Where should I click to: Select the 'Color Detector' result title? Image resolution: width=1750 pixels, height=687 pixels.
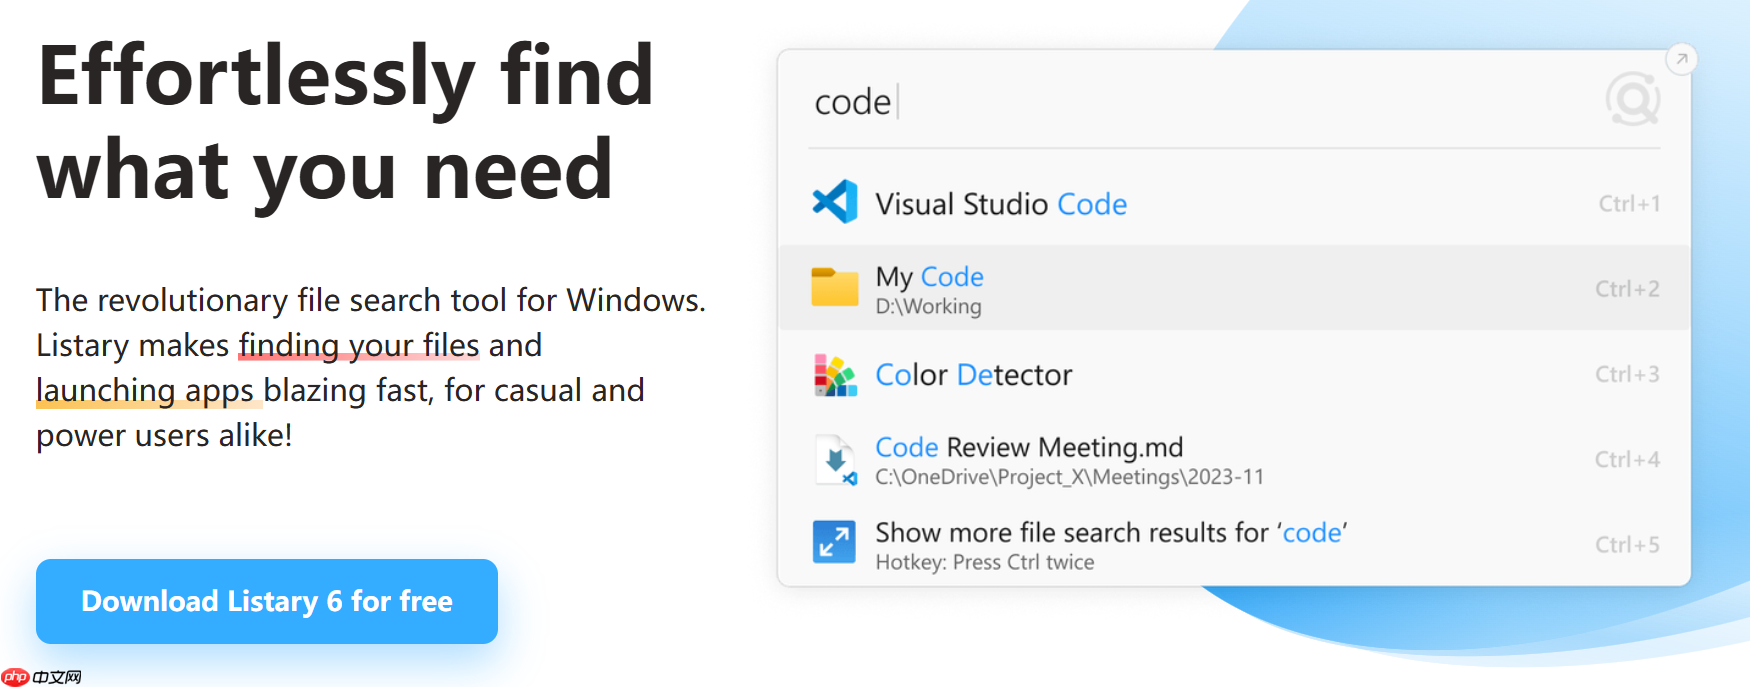click(973, 375)
